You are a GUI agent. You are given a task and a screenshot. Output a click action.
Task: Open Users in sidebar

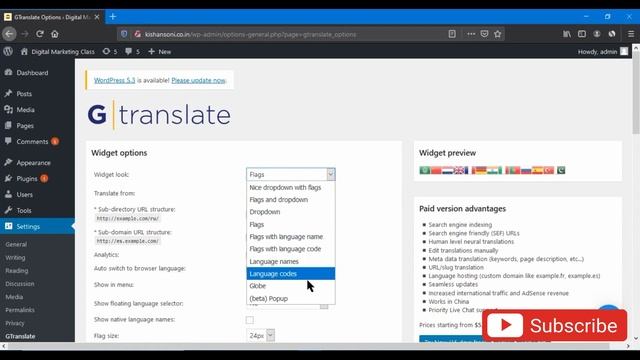click(x=24, y=195)
